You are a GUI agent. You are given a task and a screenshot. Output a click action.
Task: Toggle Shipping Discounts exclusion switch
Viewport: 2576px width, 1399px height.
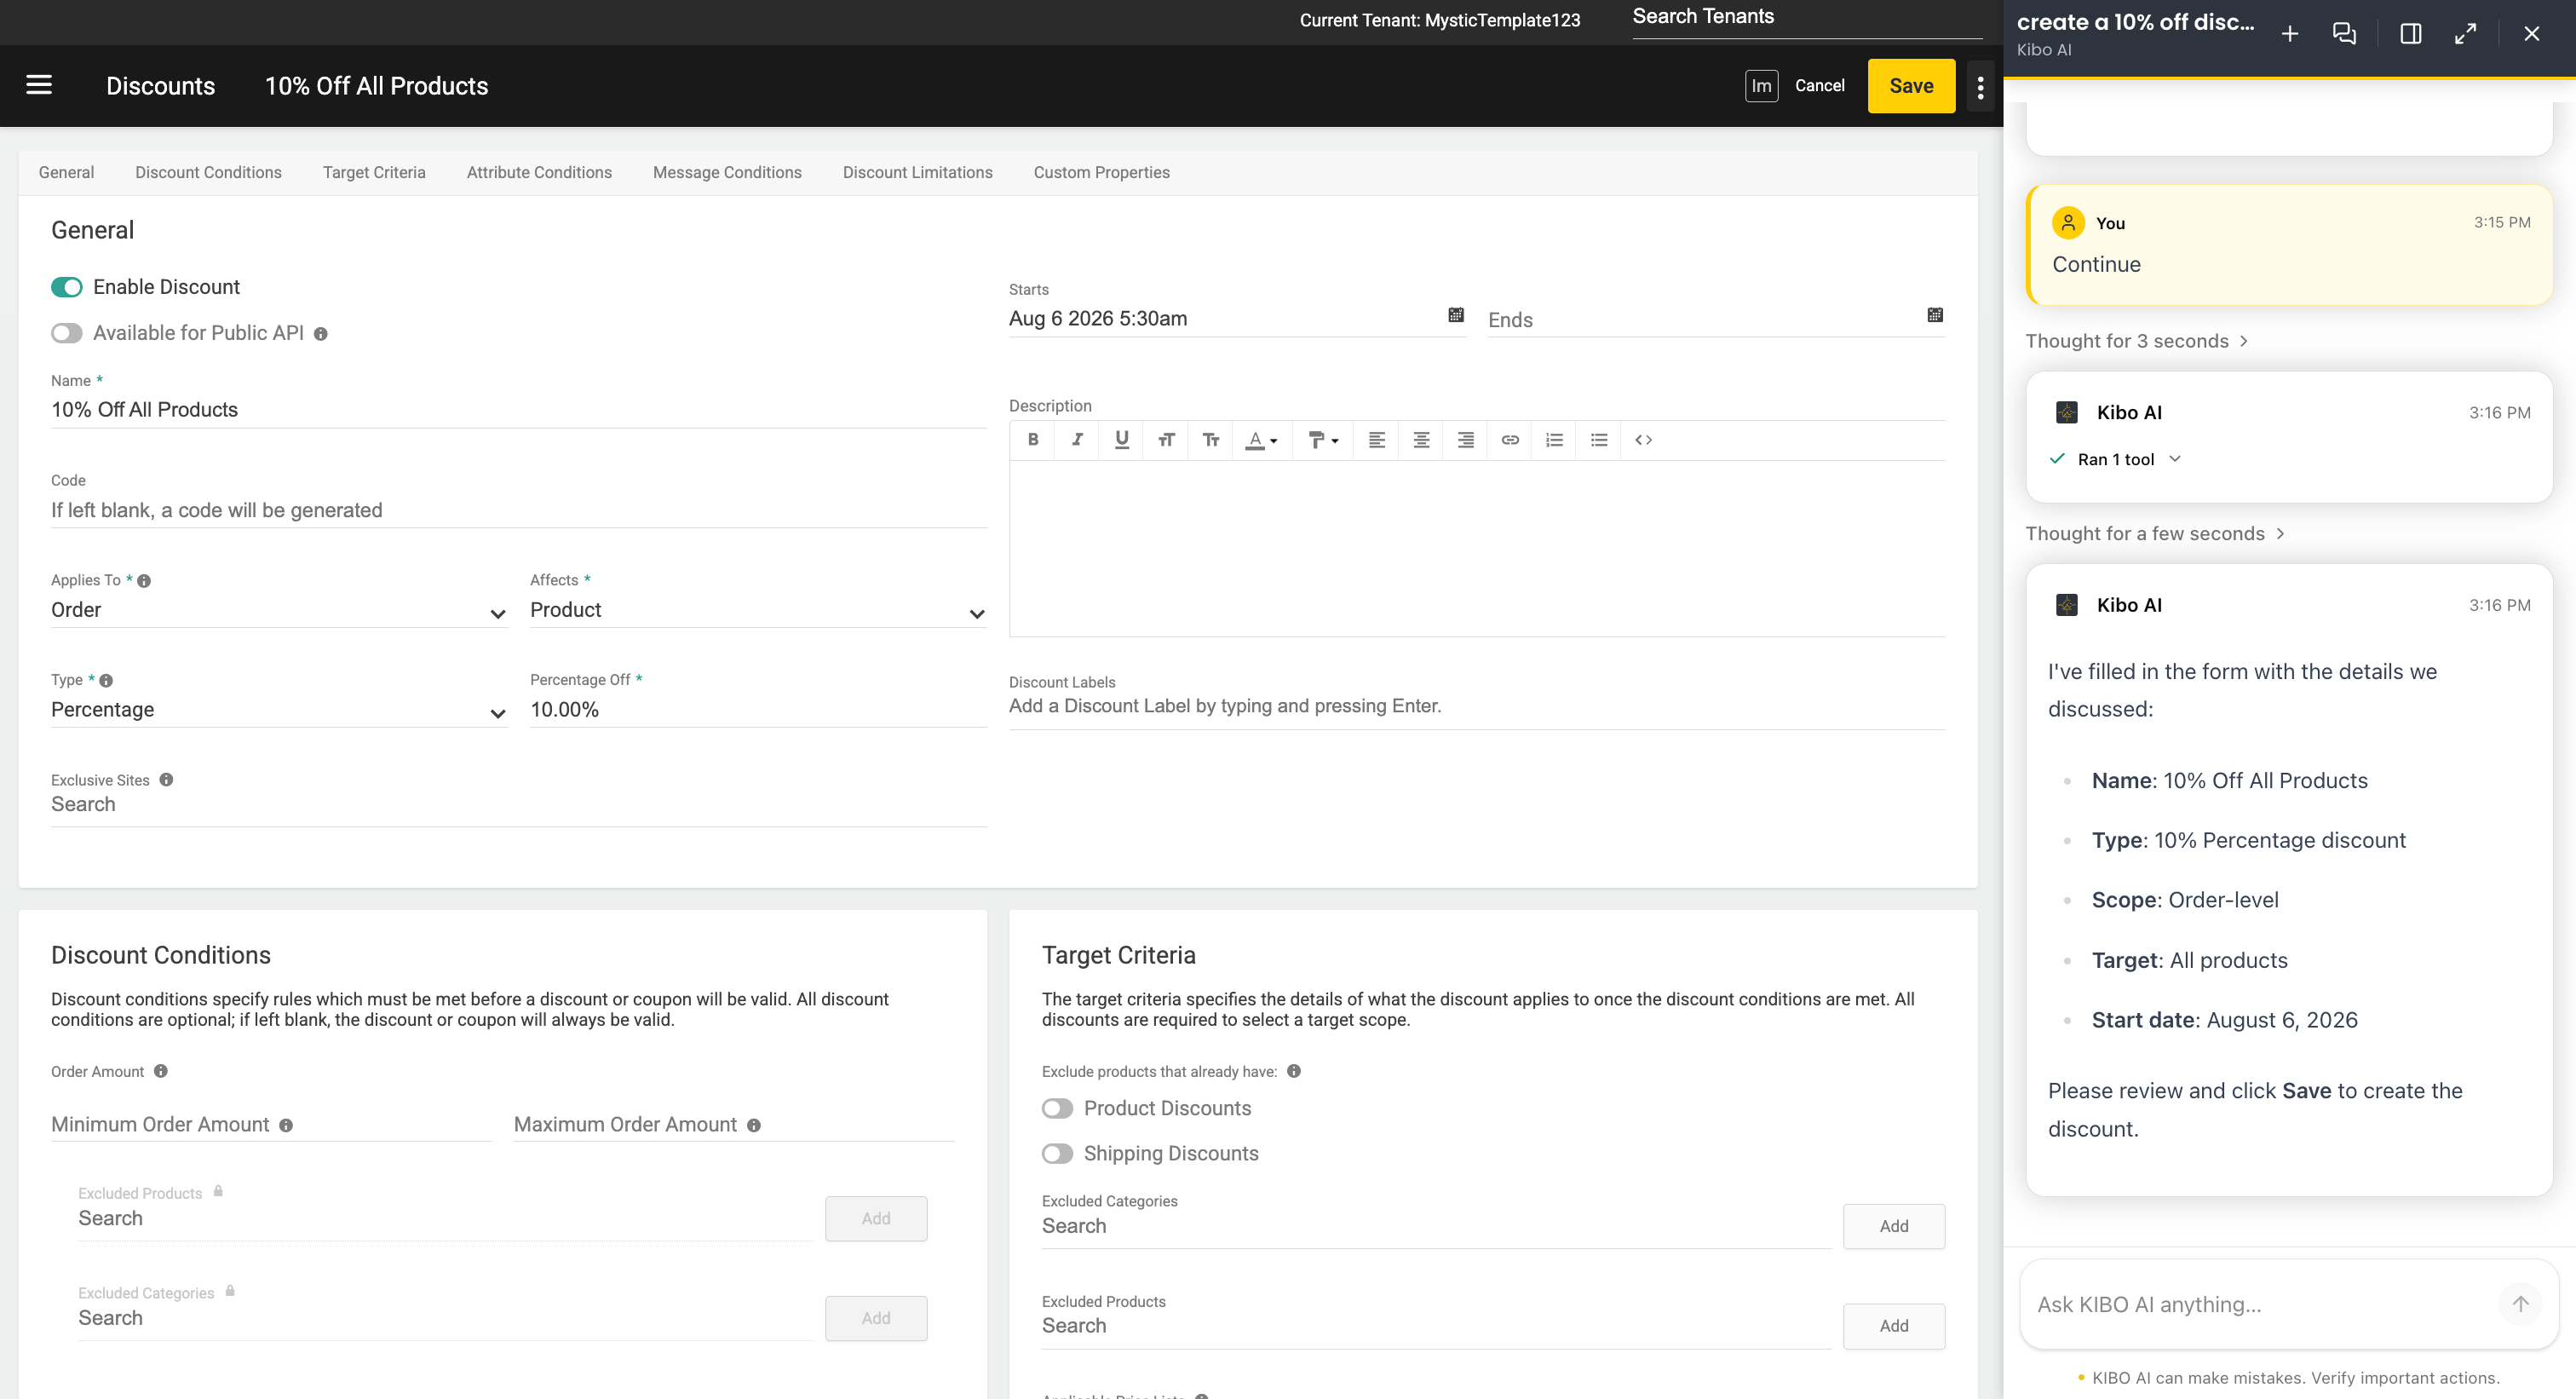(x=1057, y=1153)
